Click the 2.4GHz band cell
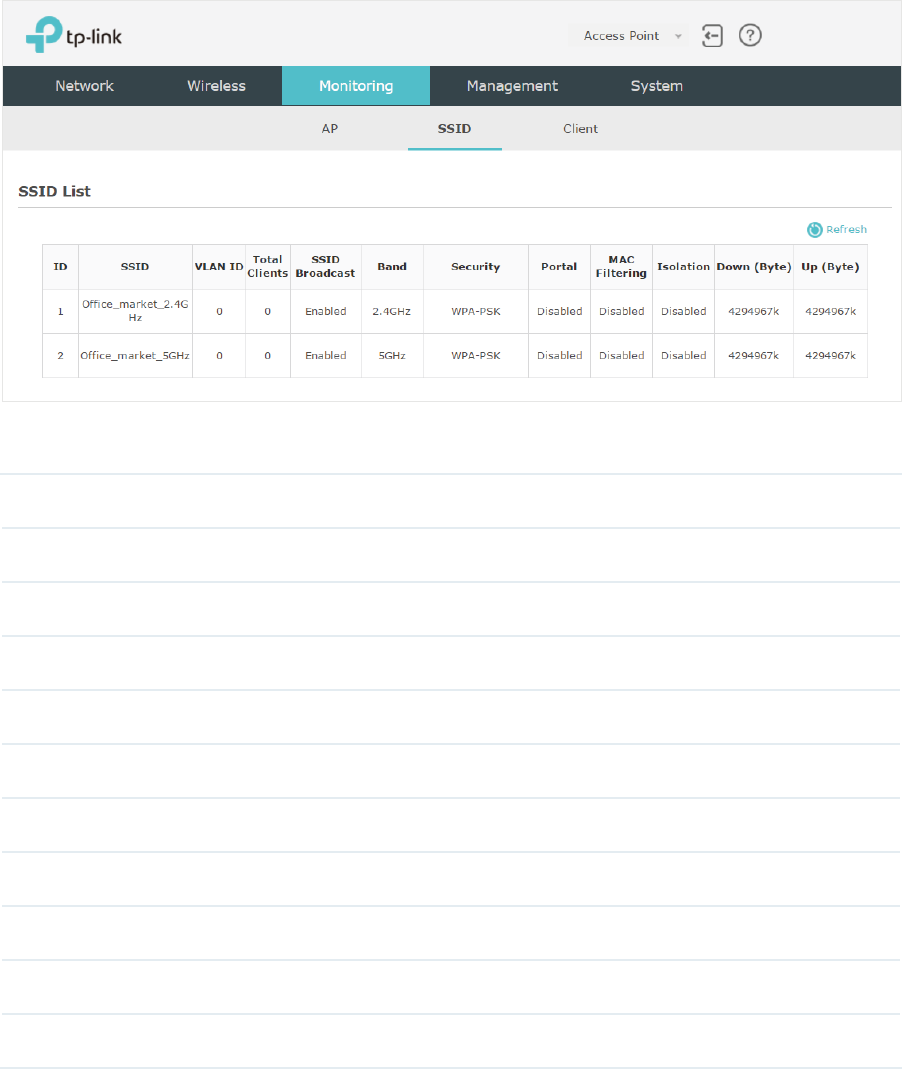Screen dimensions: 902x1069 (392, 312)
